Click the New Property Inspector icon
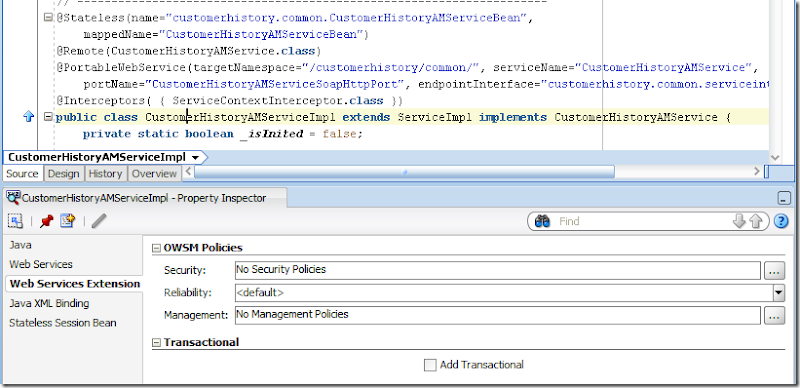The image size is (800, 388). (x=68, y=221)
